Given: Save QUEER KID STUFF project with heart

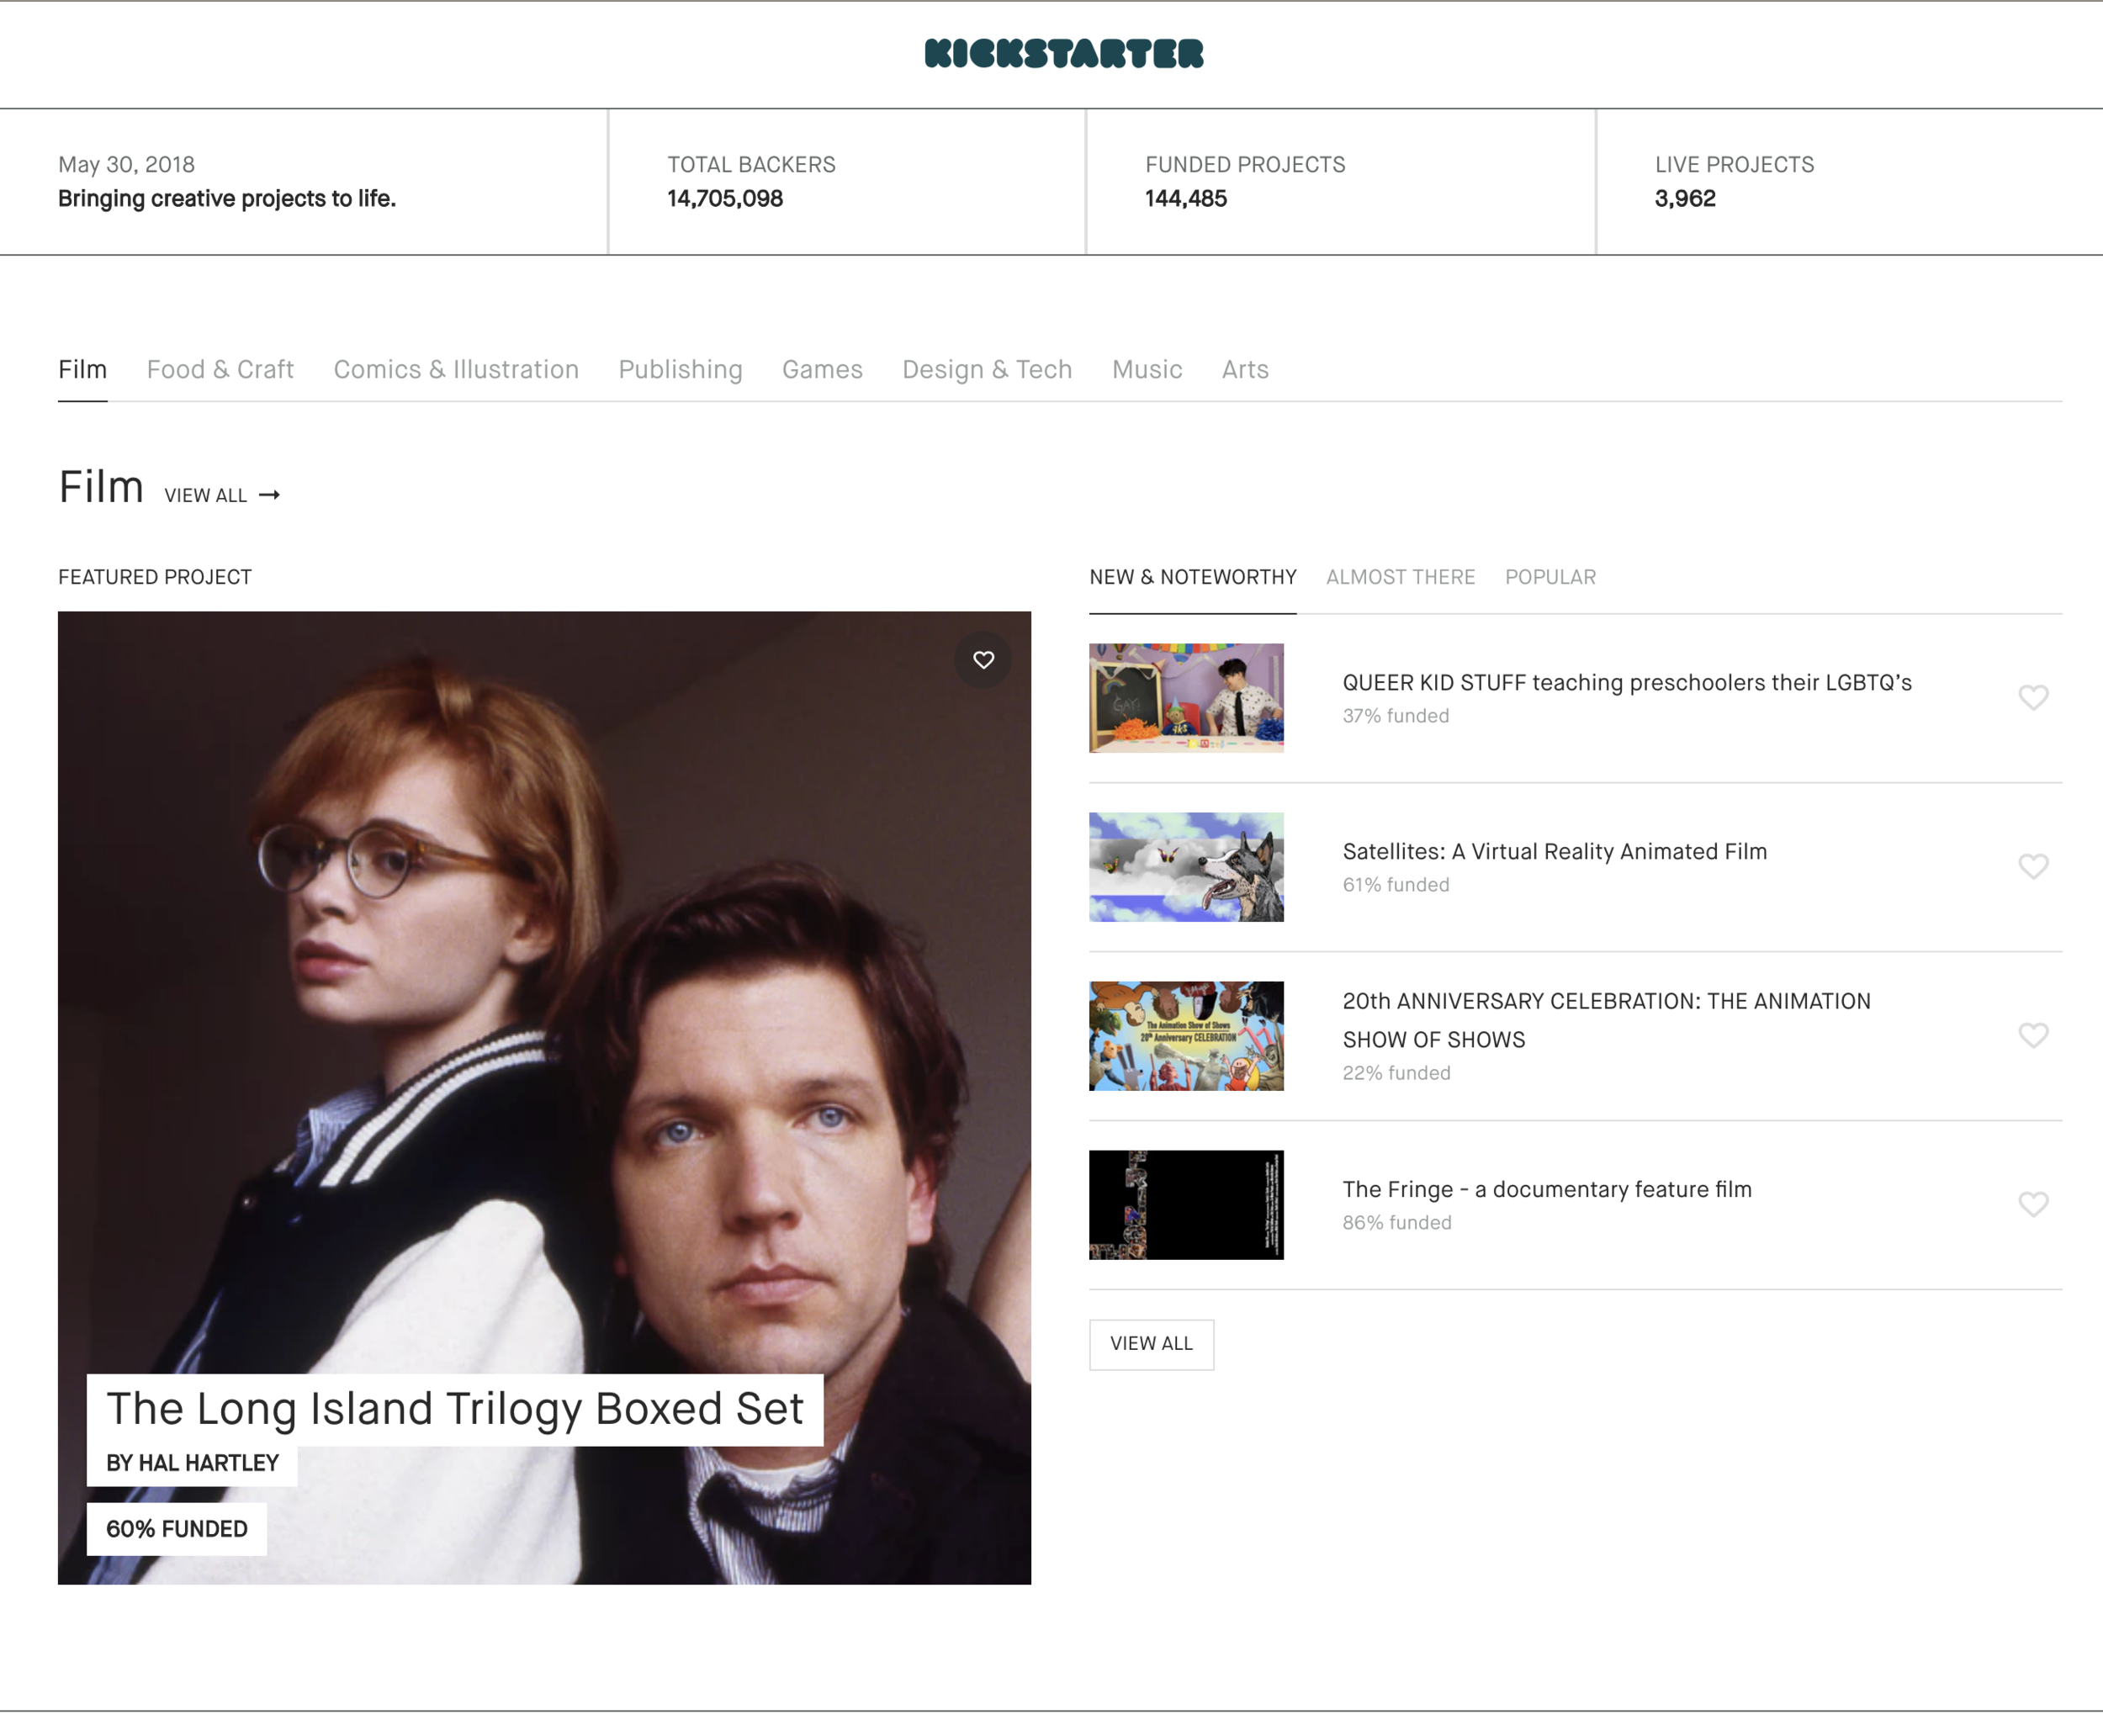Looking at the screenshot, I should click(2032, 697).
